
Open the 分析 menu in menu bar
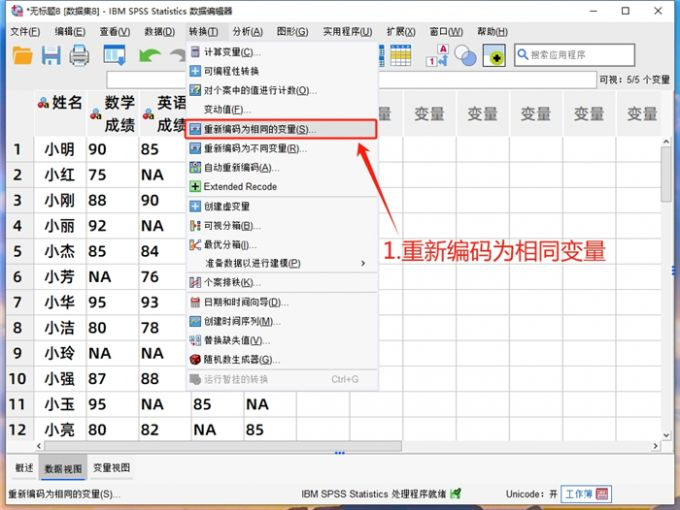pos(247,32)
